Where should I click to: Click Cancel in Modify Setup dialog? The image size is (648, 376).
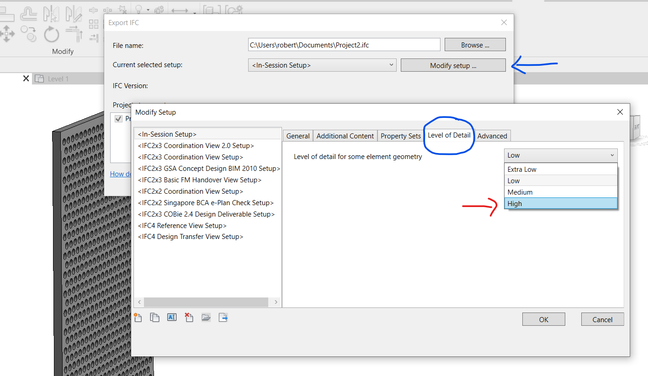tap(602, 319)
